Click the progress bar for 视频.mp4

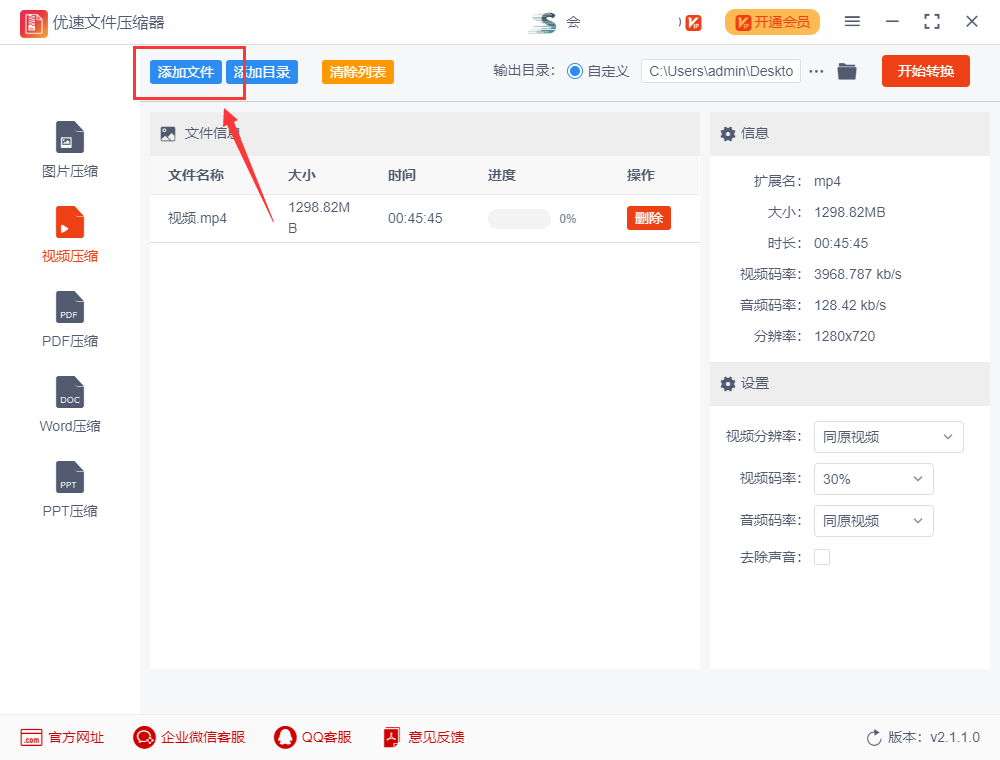(519, 219)
